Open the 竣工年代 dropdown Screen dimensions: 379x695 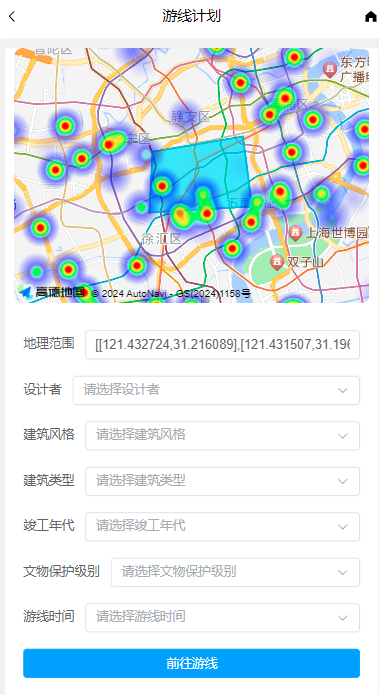(x=223, y=526)
